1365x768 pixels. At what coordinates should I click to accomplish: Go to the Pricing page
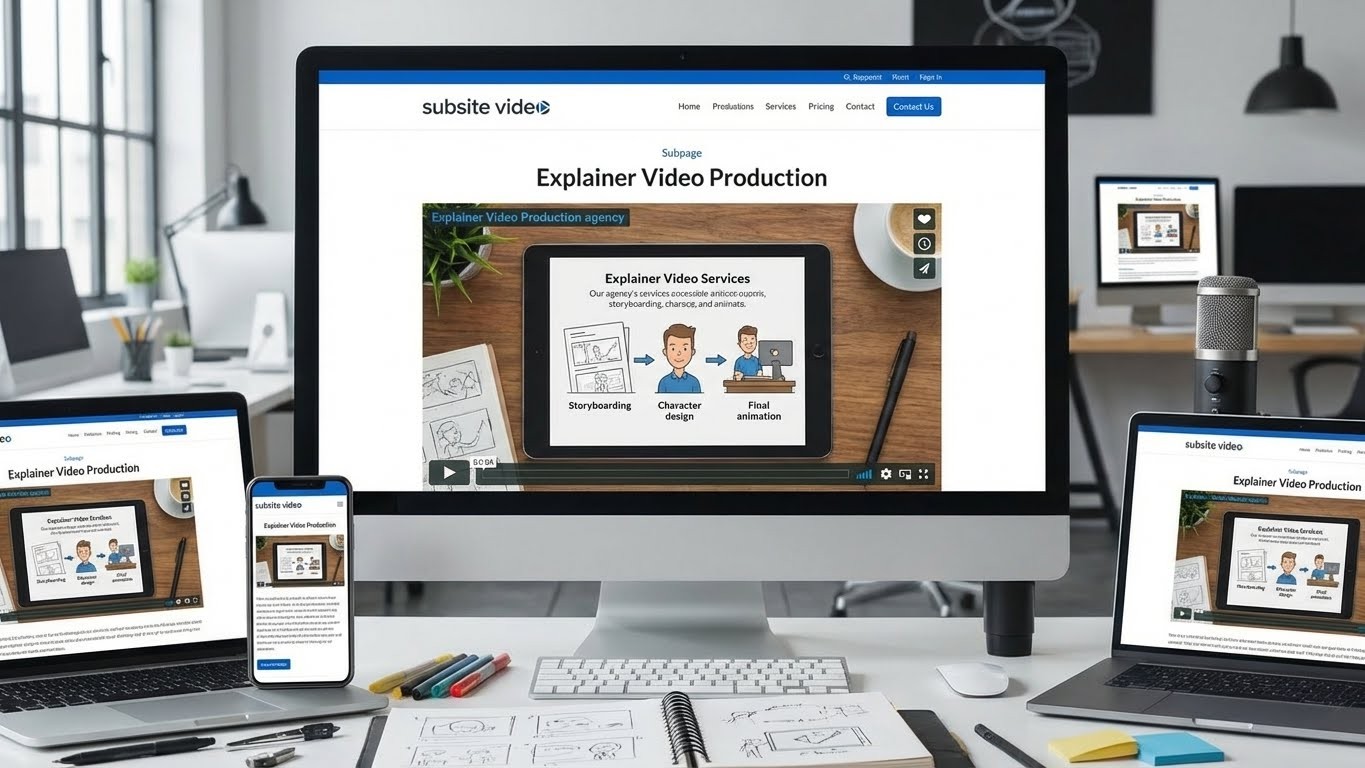(x=821, y=107)
